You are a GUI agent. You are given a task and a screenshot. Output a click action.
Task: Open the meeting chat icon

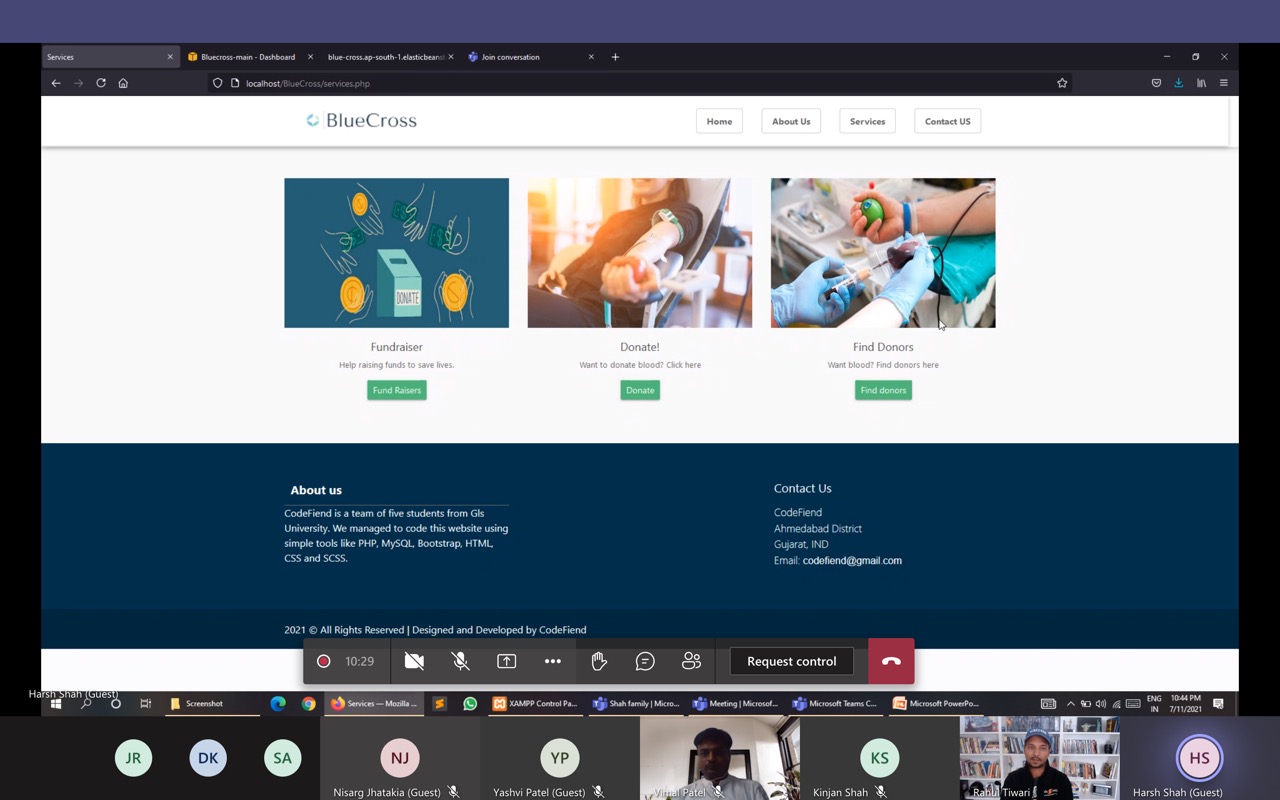[645, 661]
